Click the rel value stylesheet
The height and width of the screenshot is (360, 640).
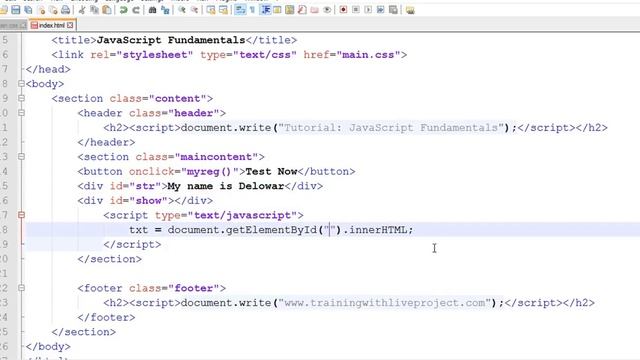[155, 55]
